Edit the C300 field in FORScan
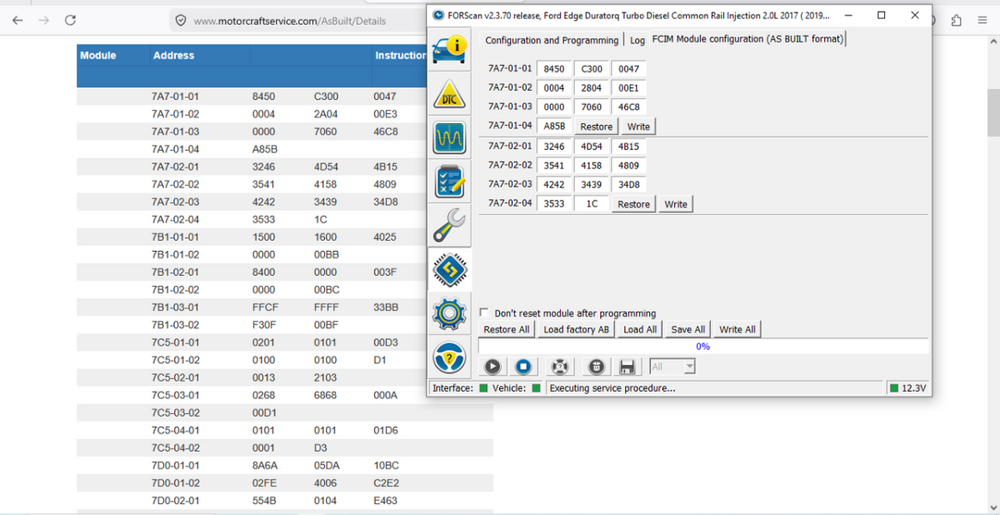Viewport: 1000px width, 515px height. tap(591, 68)
